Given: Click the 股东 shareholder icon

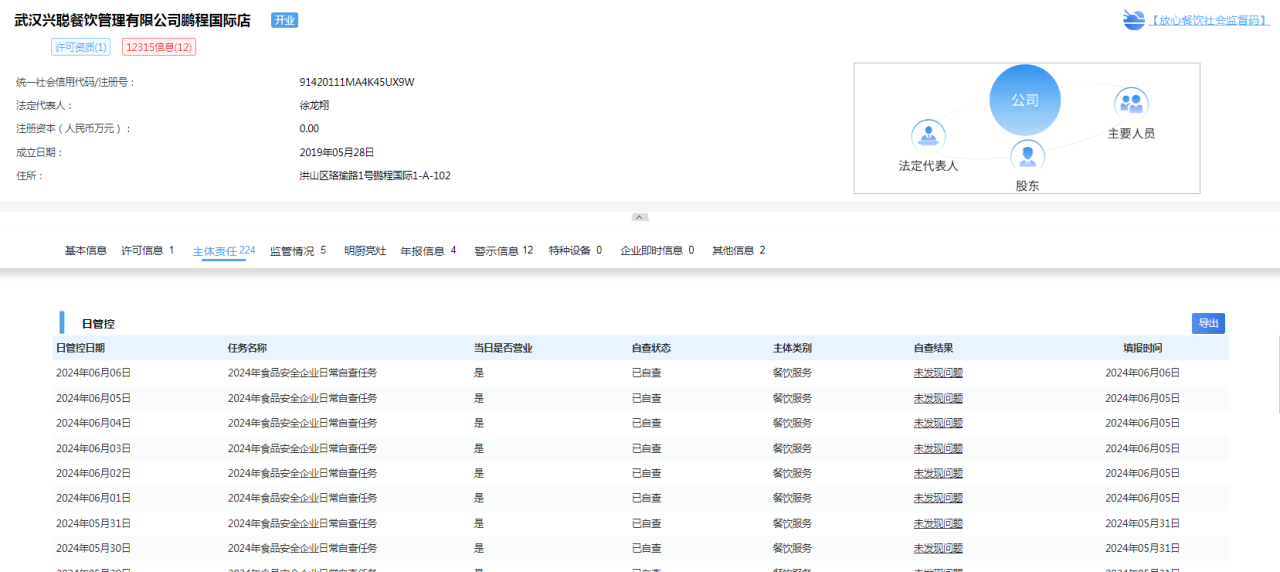Looking at the screenshot, I should click(x=1027, y=156).
